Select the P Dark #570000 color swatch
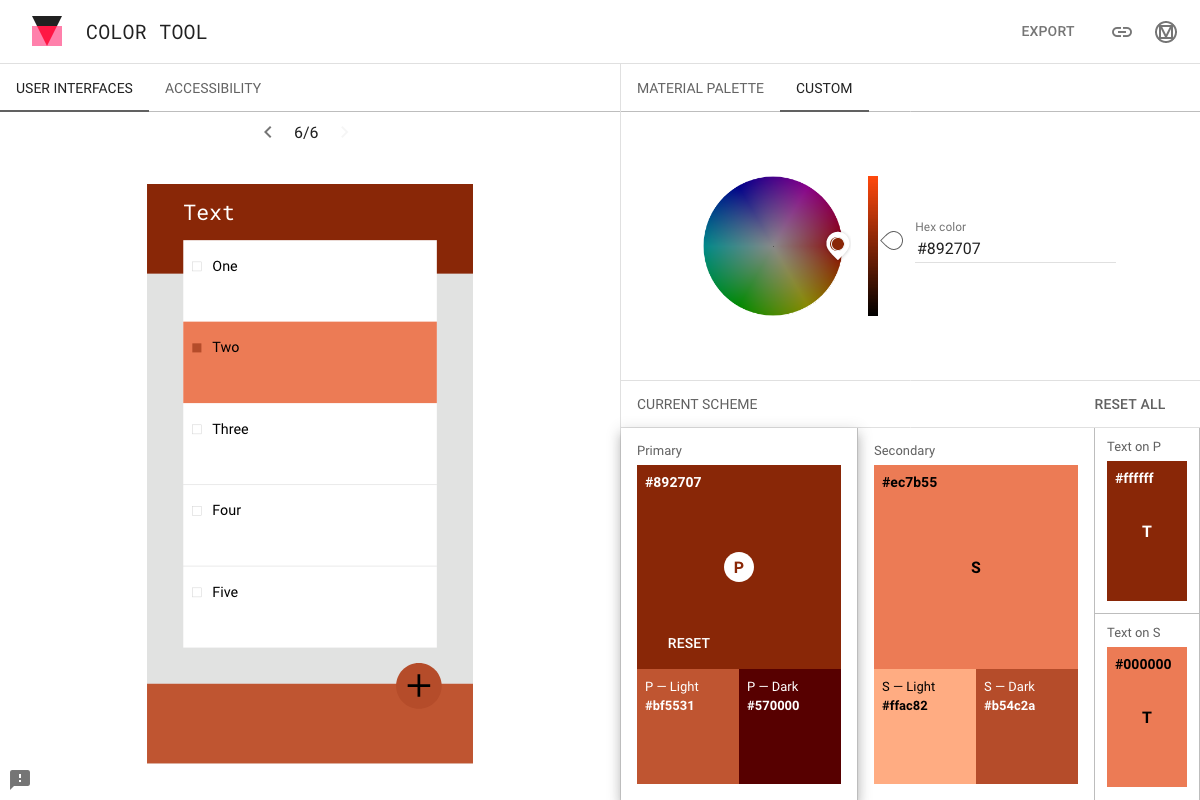1200x800 pixels. click(x=790, y=726)
